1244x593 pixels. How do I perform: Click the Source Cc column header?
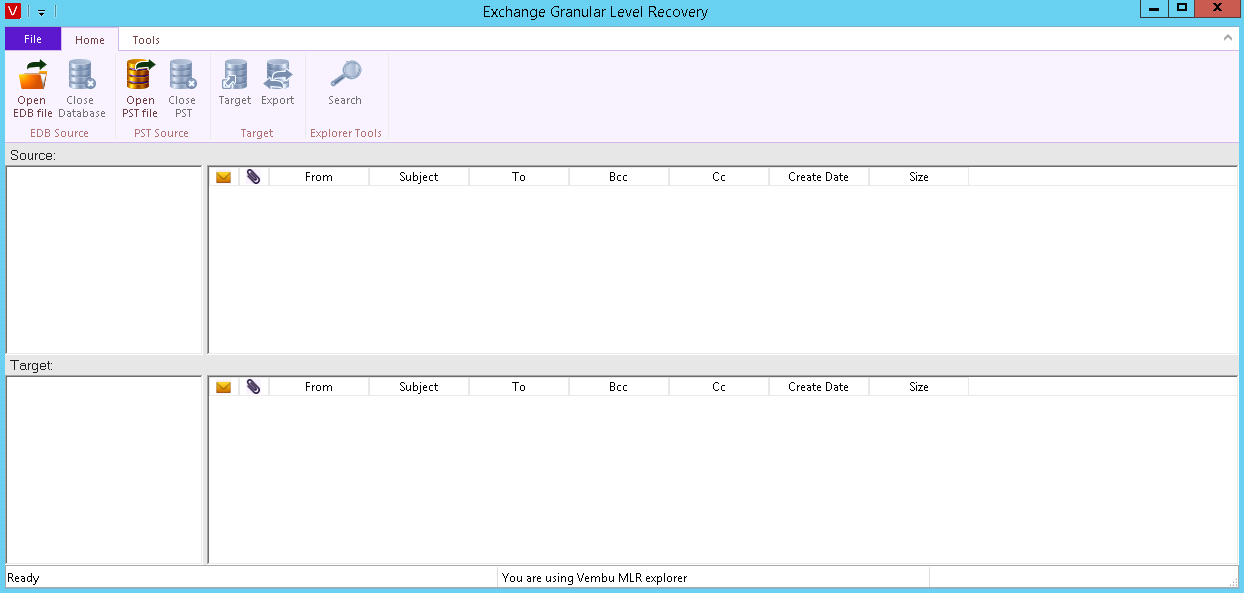click(x=719, y=177)
